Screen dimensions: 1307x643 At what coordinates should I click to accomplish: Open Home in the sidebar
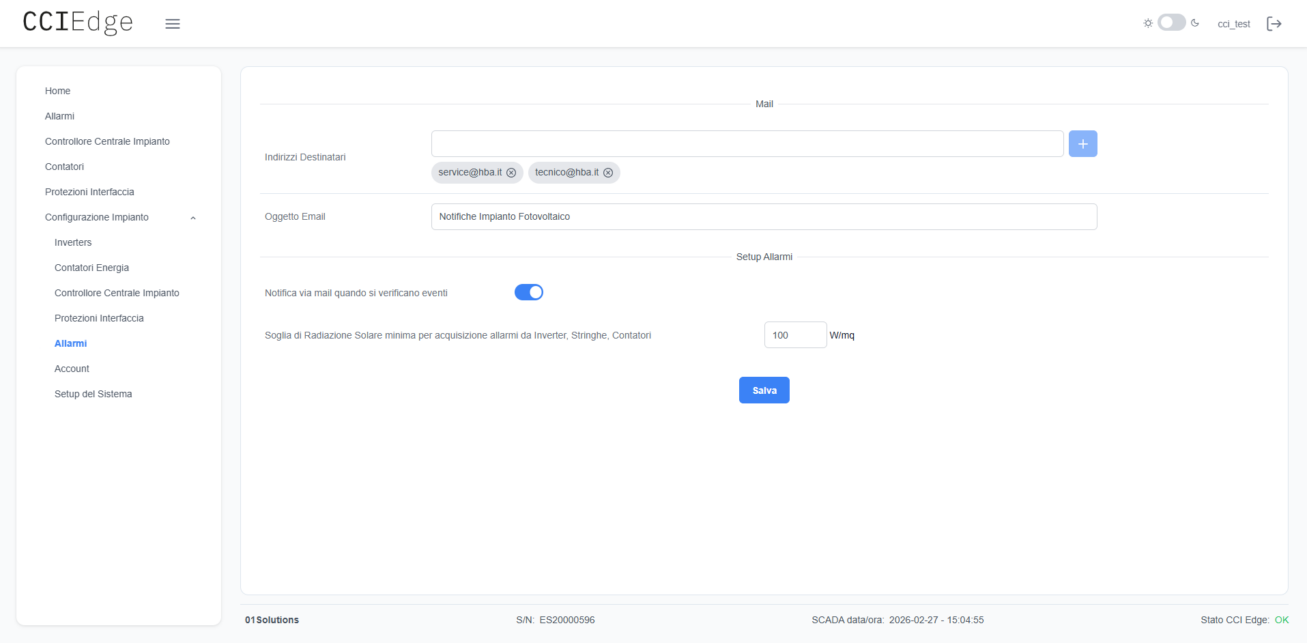[x=57, y=91]
